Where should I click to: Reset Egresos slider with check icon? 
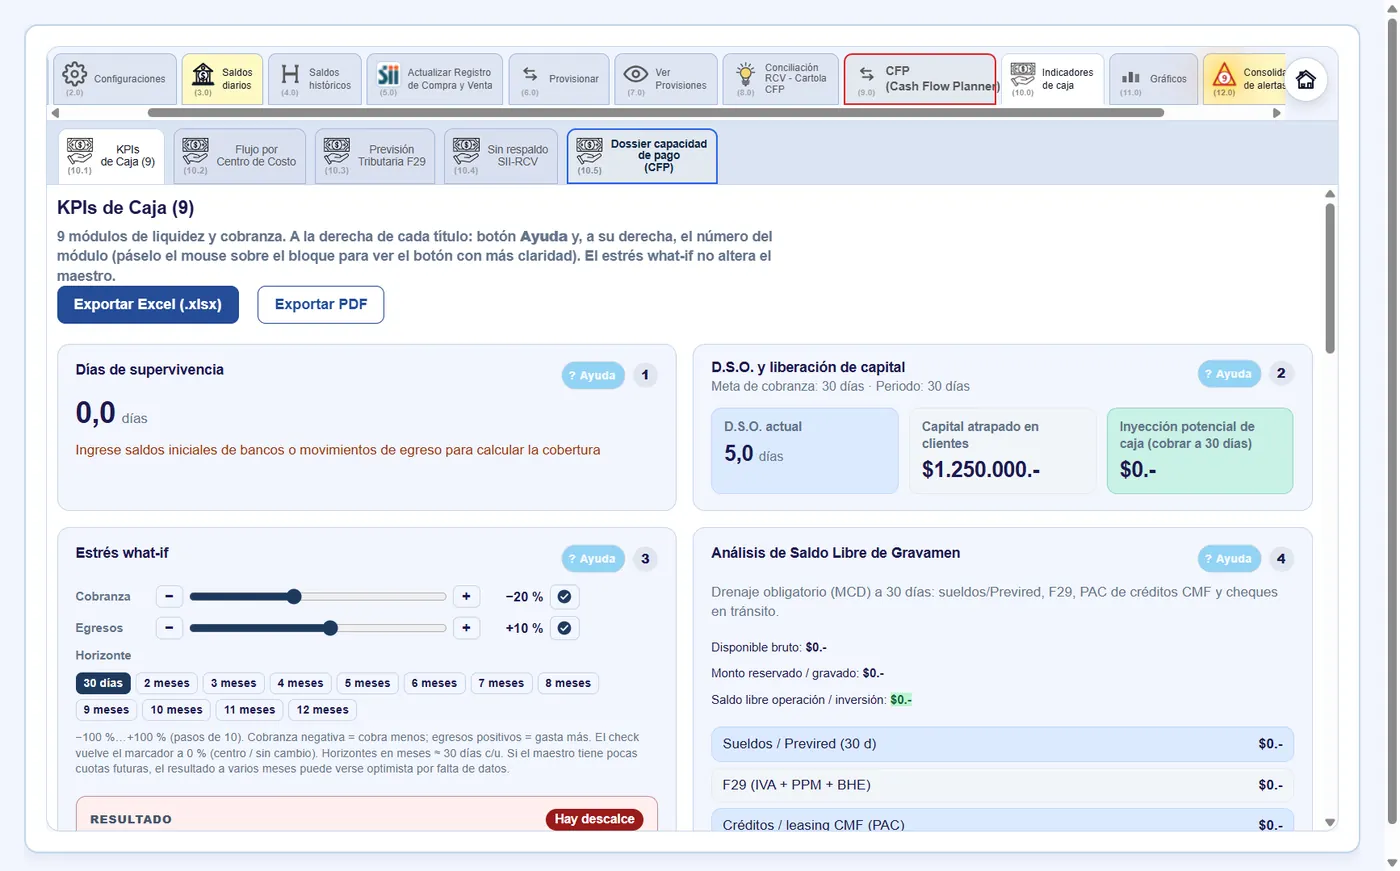[x=565, y=628]
